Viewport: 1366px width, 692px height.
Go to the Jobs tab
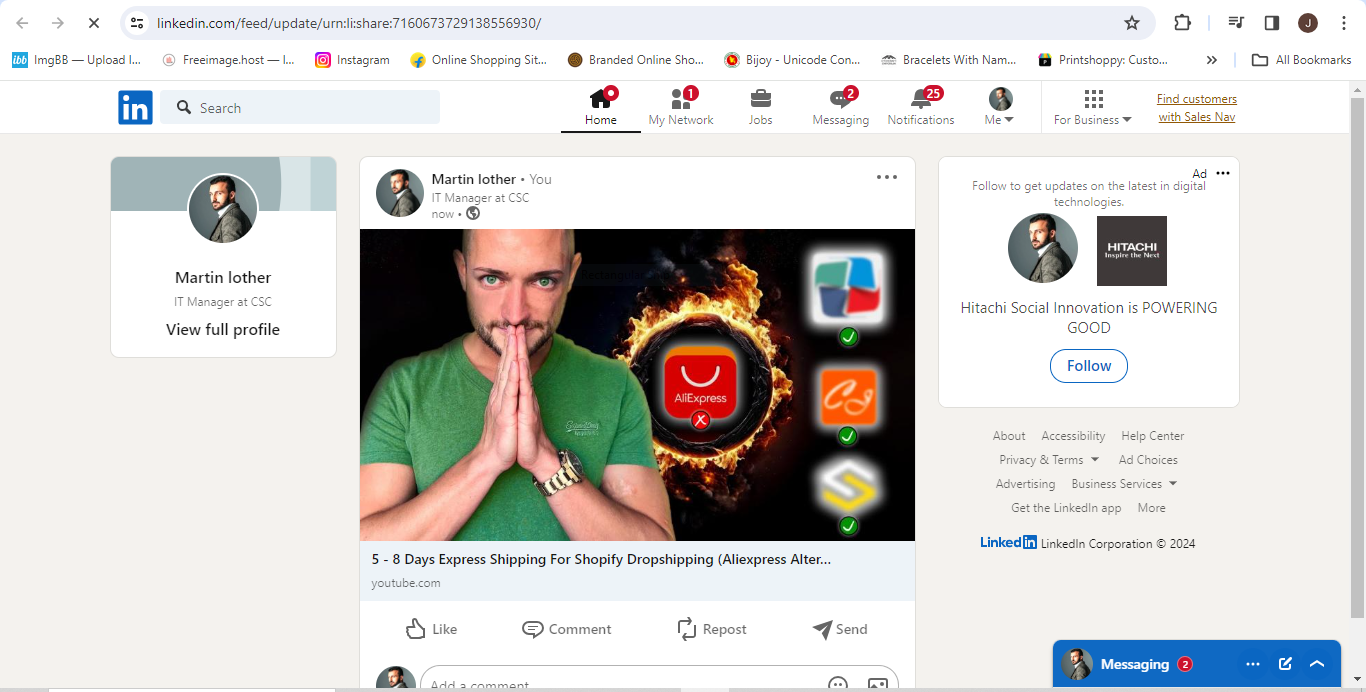point(760,107)
